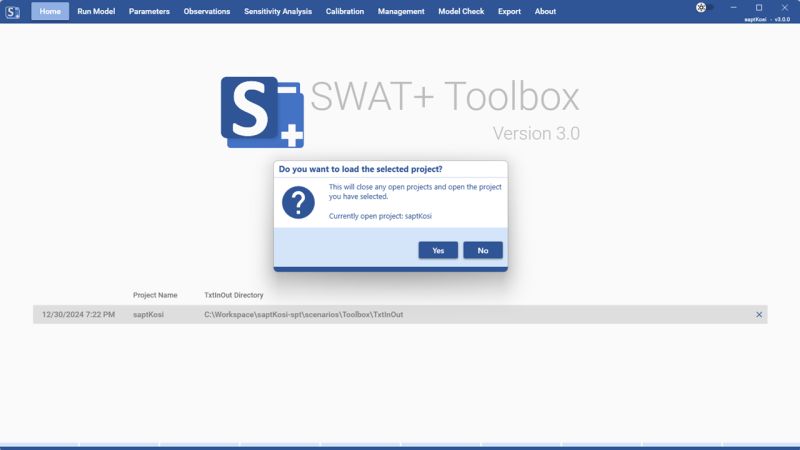Click the SWAT+ Toolbox app icon in title bar
The height and width of the screenshot is (450, 800).
coord(12,12)
